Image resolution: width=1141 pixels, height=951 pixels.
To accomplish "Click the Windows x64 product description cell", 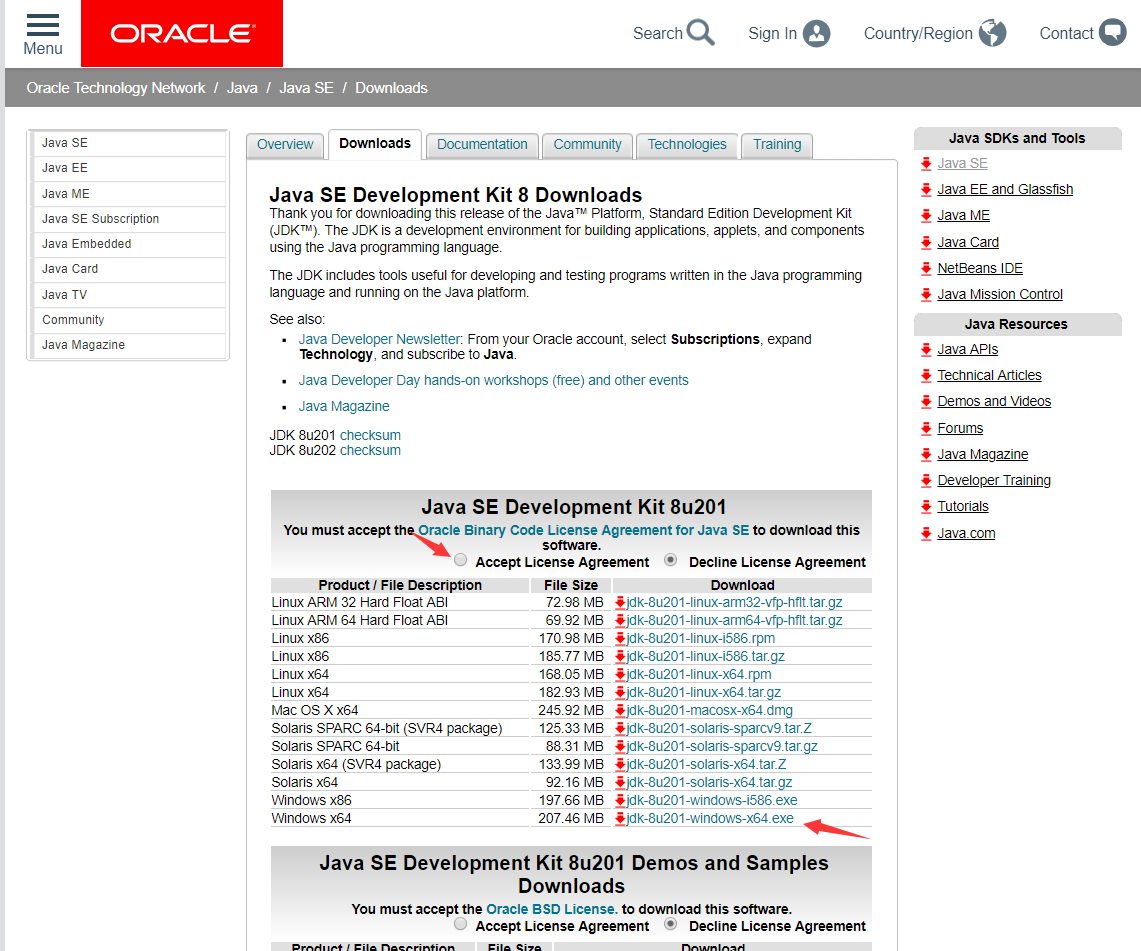I will pos(399,819).
